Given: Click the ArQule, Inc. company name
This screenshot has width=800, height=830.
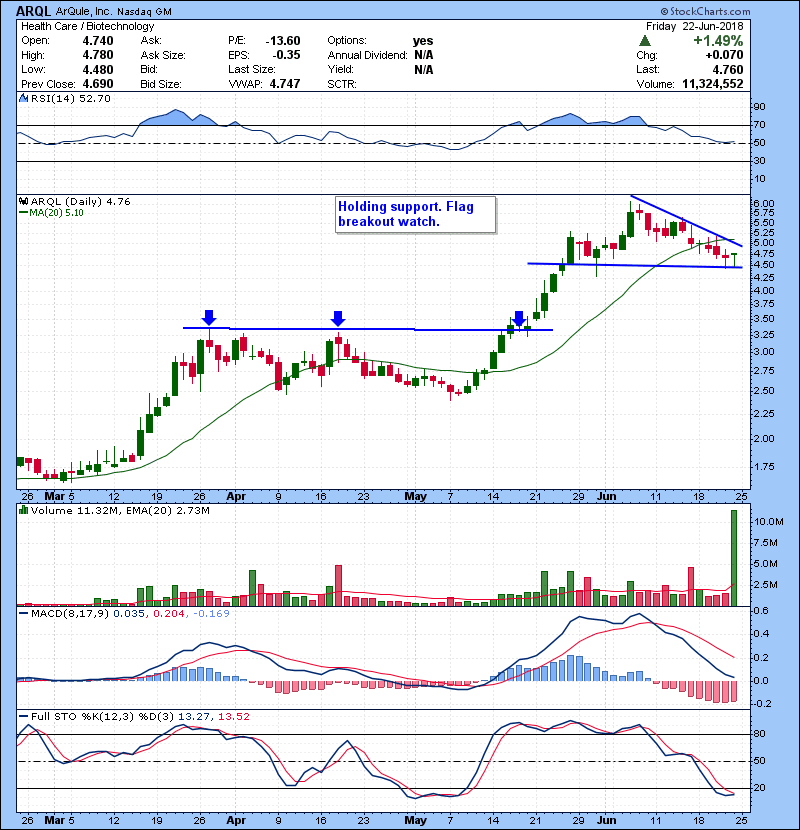Looking at the screenshot, I should pyautogui.click(x=84, y=11).
